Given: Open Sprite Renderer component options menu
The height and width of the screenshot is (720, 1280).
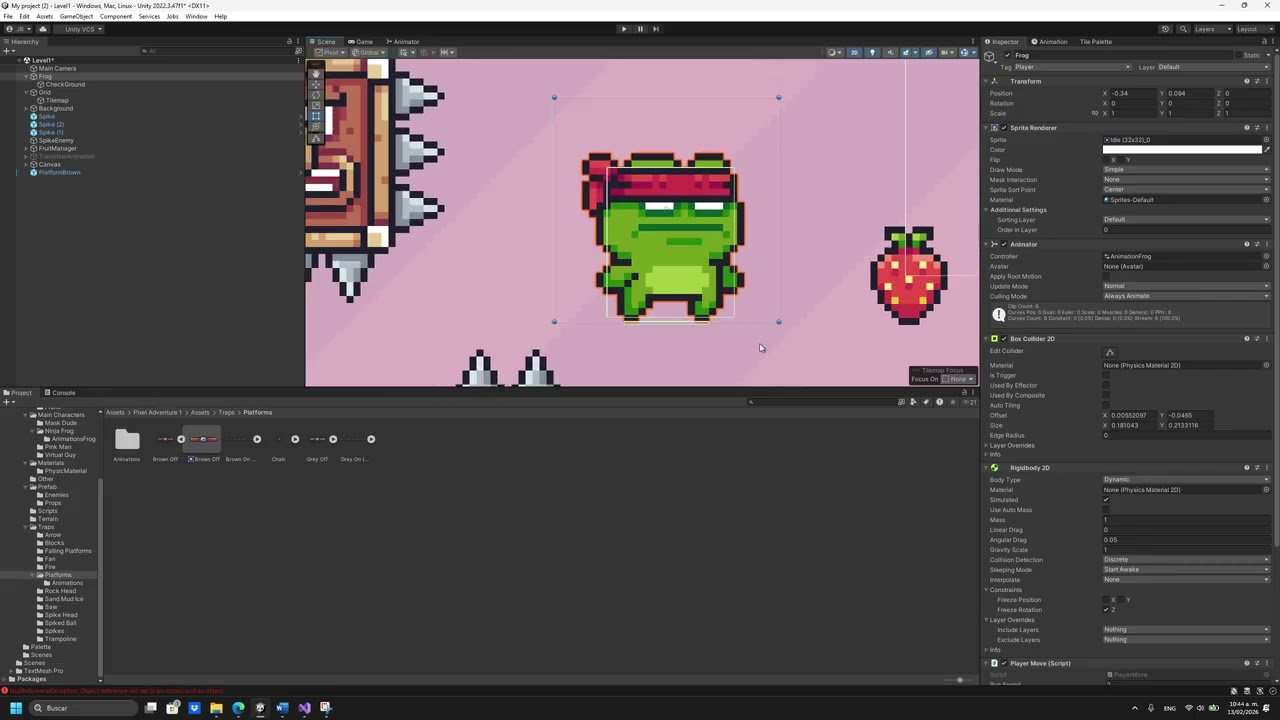Looking at the screenshot, I should [x=1267, y=128].
